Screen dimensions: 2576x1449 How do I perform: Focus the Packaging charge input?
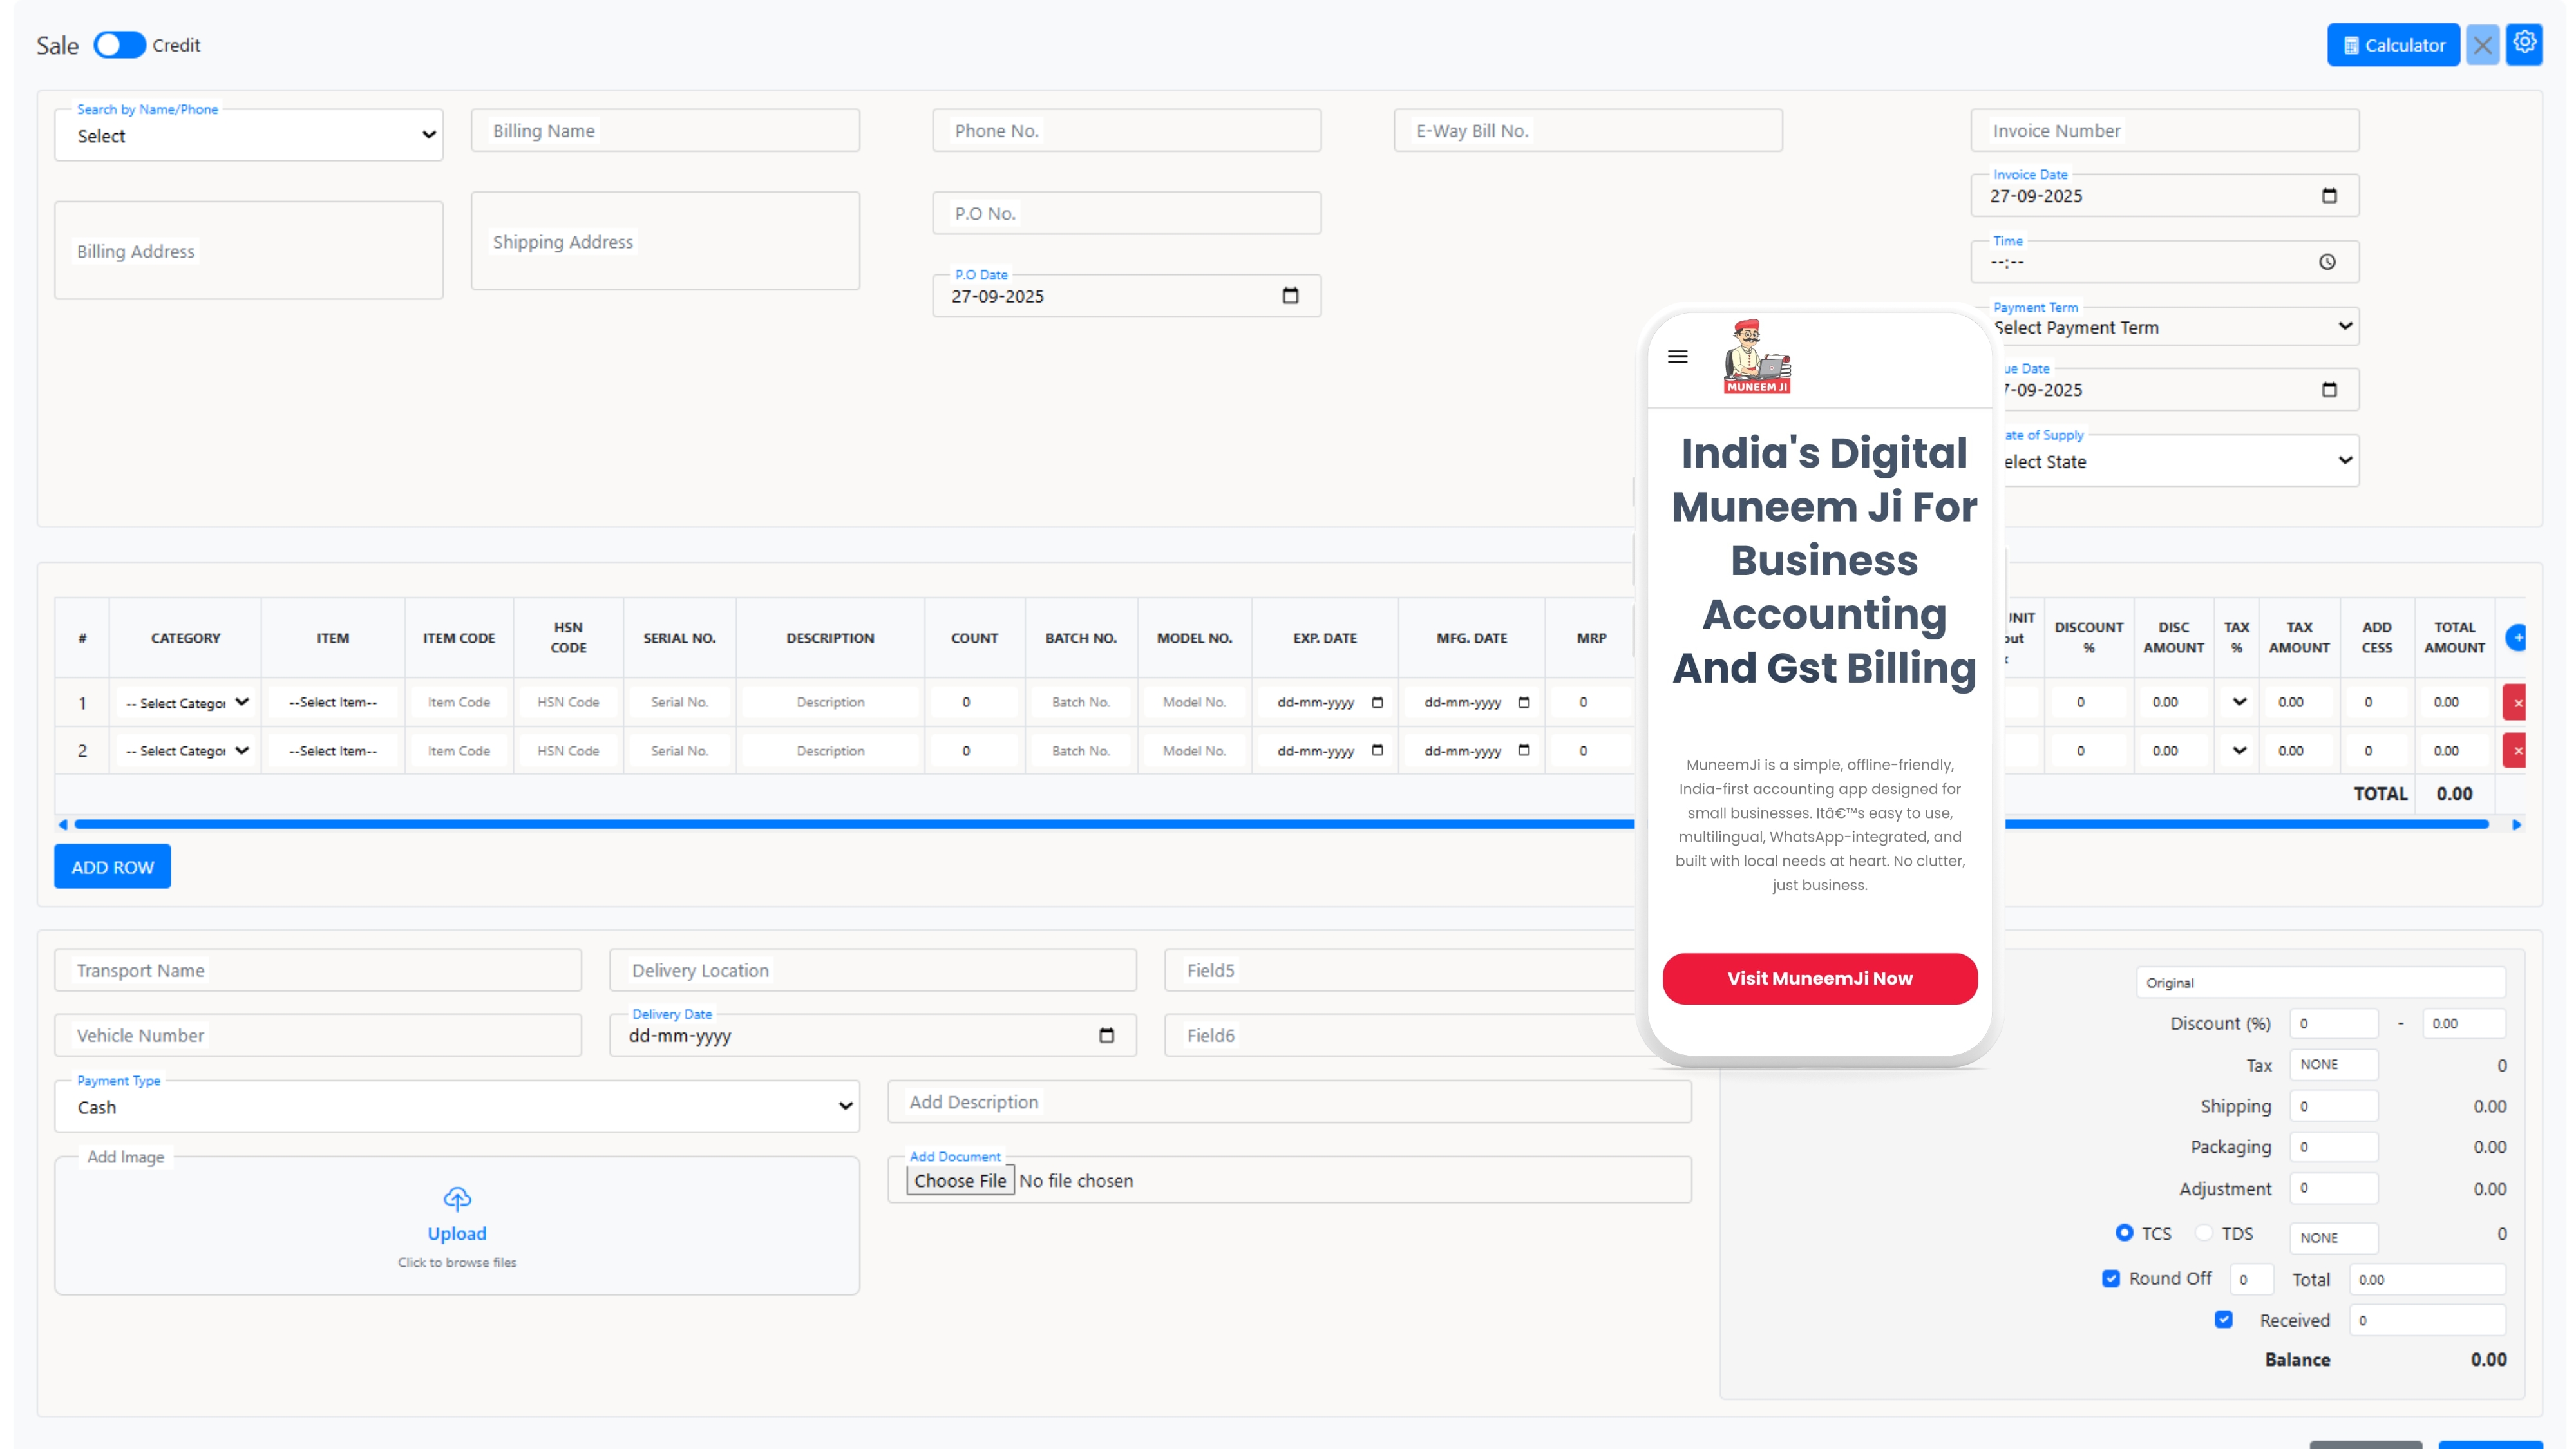(x=2334, y=1147)
